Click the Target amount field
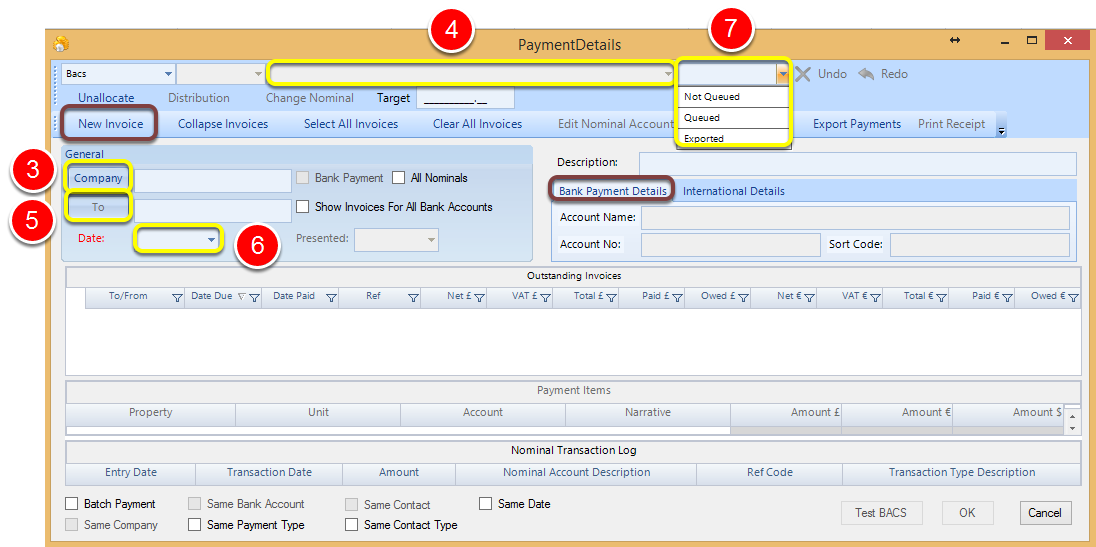Image resolution: width=1096 pixels, height=547 pixels. (465, 99)
